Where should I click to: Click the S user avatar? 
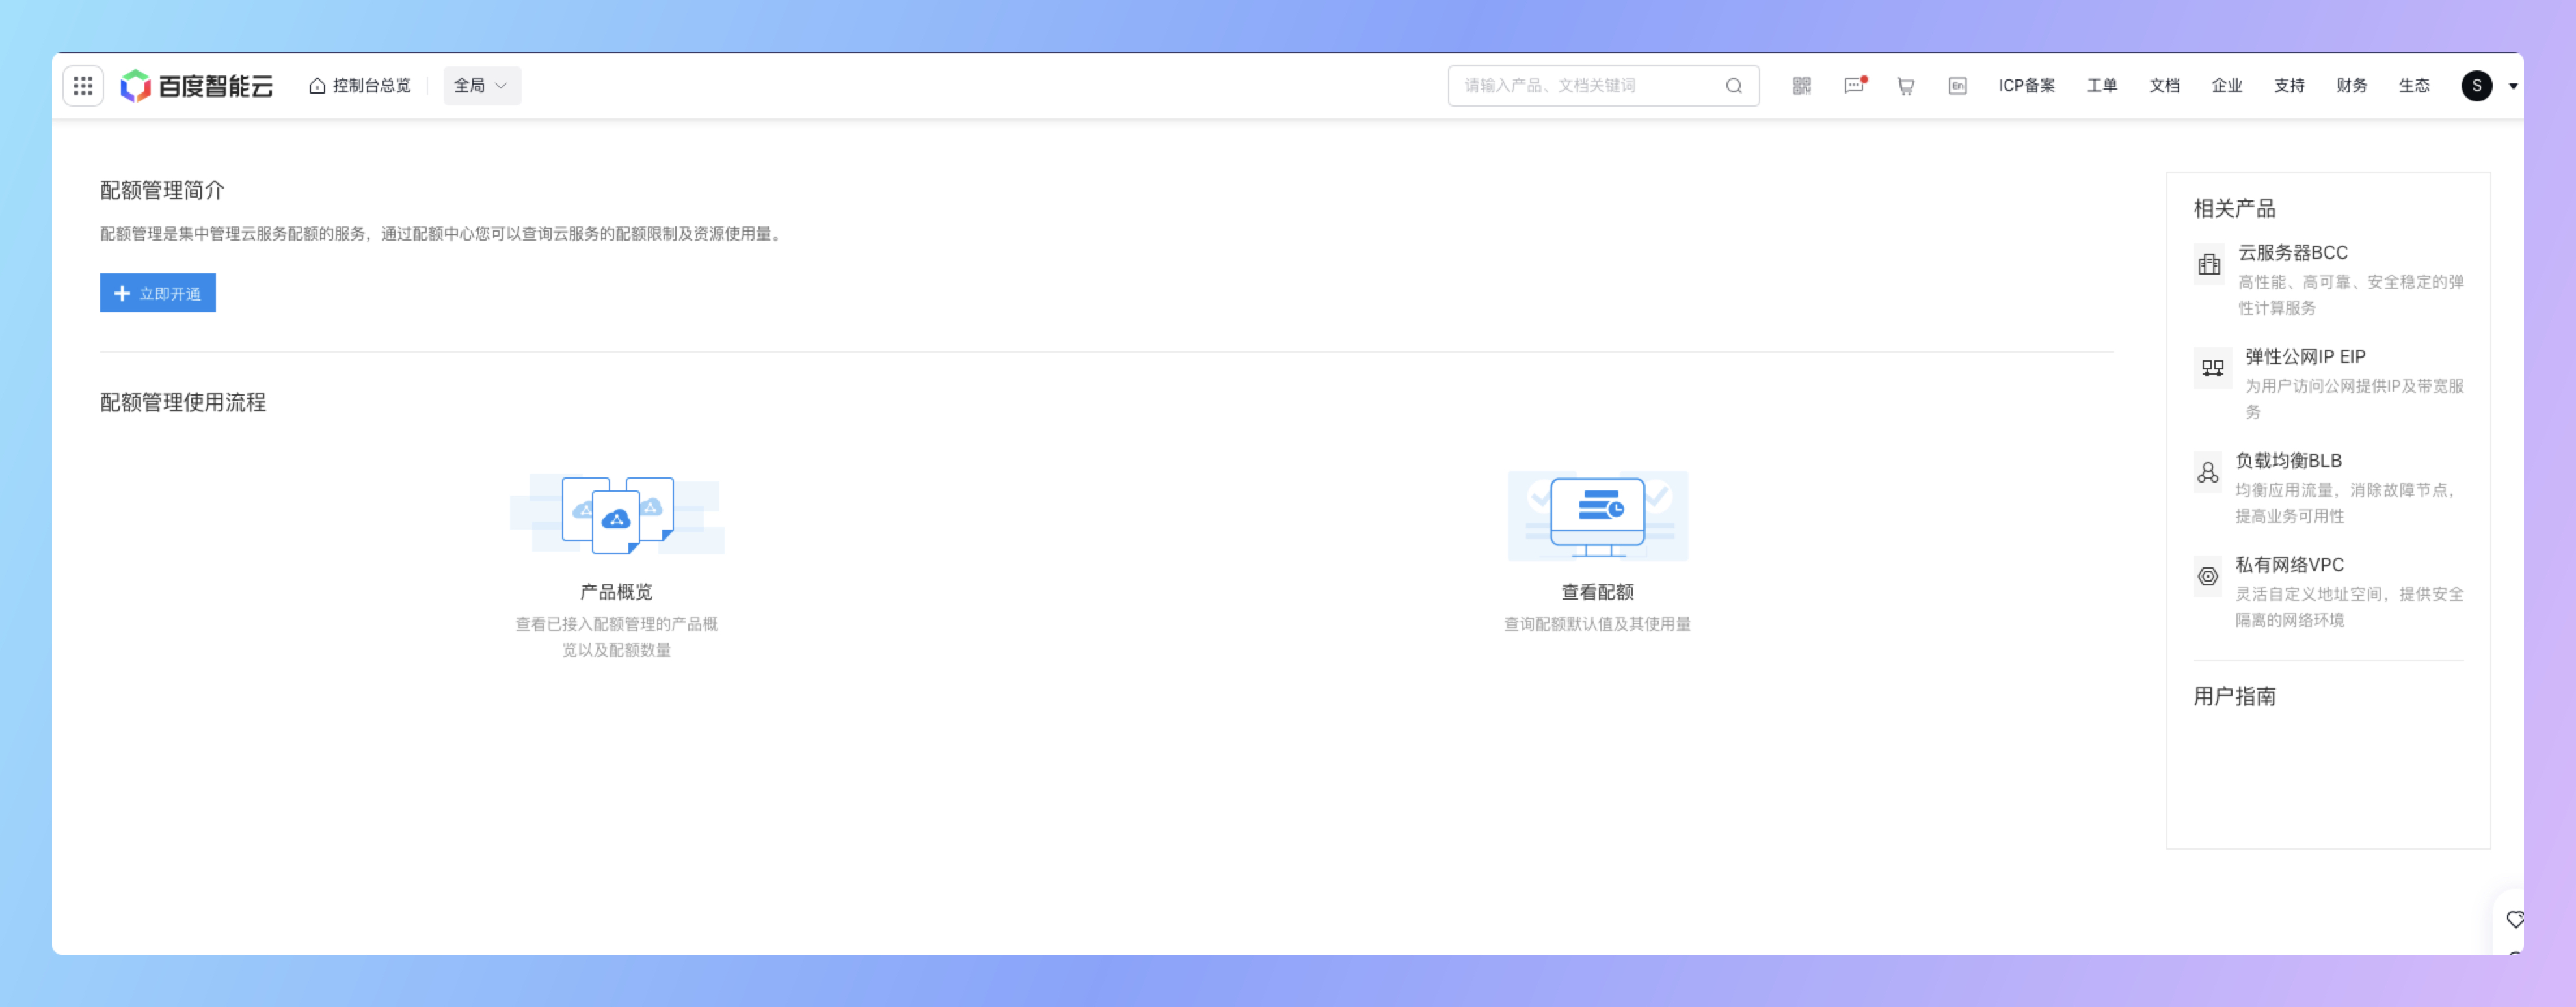tap(2477, 86)
